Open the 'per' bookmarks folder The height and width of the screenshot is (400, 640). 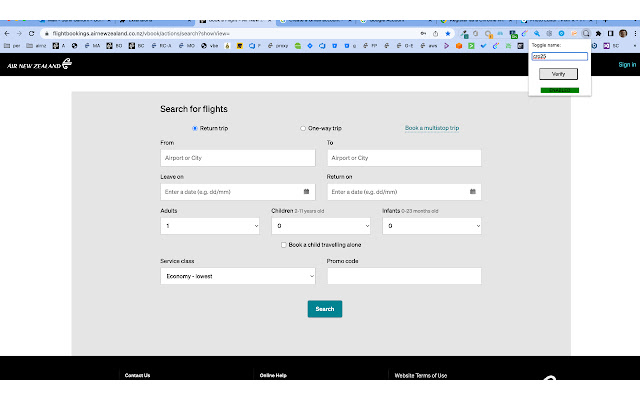[x=12, y=46]
